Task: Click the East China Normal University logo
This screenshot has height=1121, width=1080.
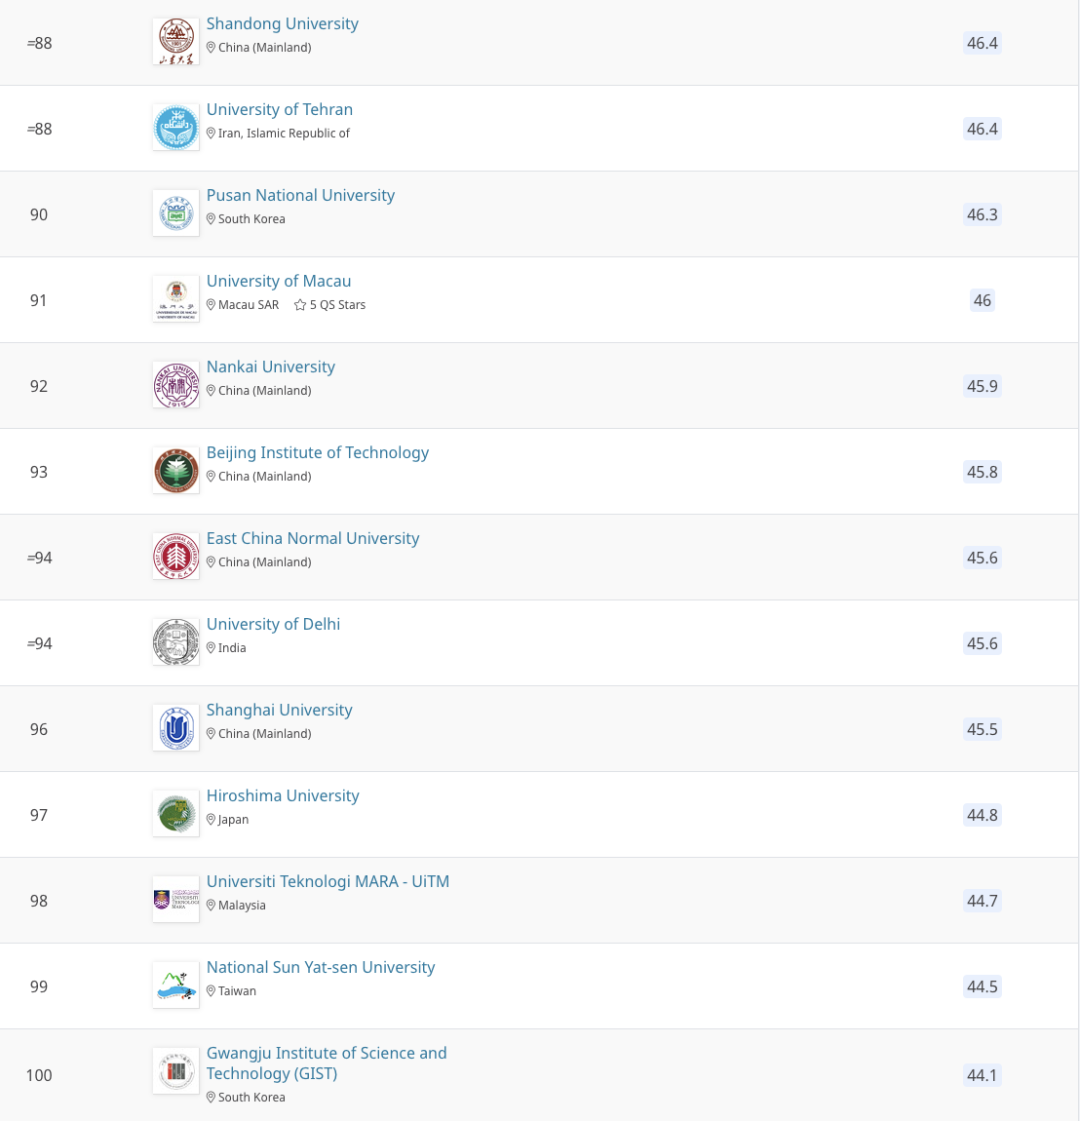Action: (x=176, y=556)
